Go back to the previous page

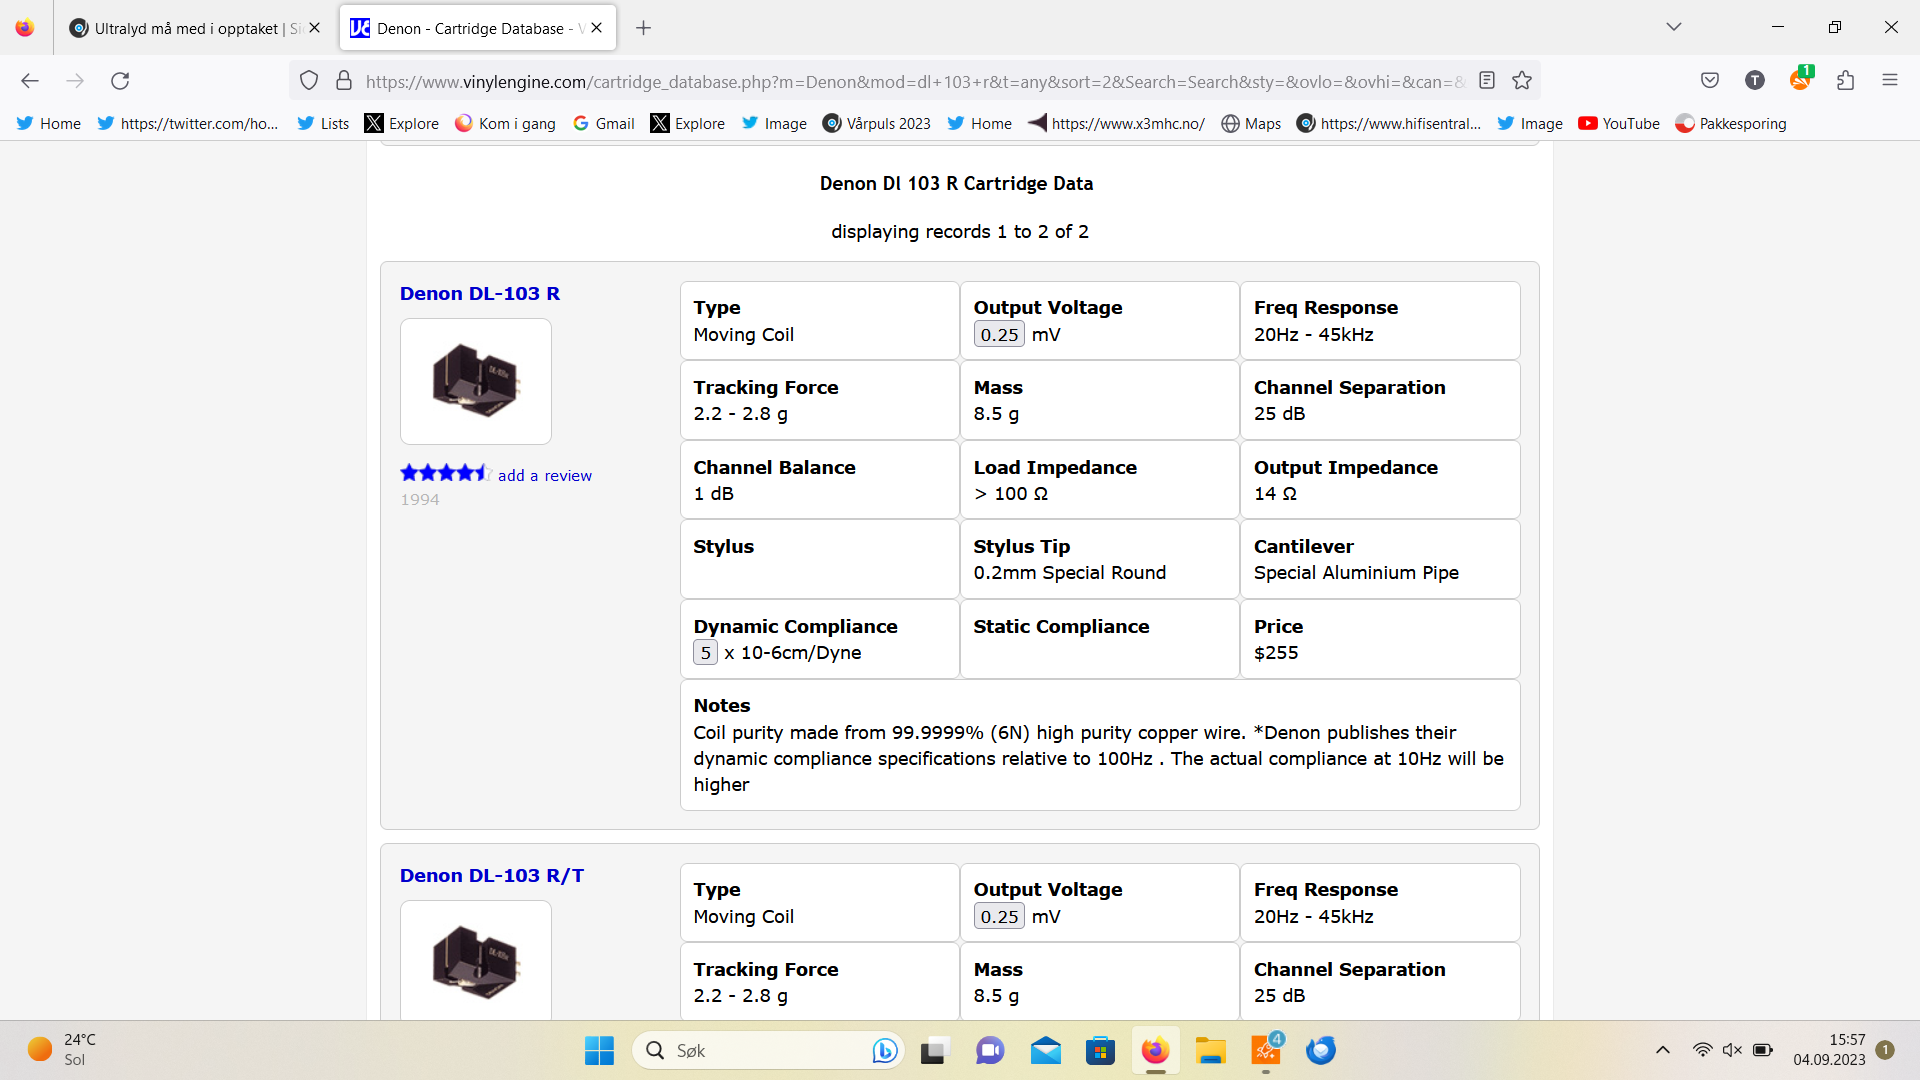tap(30, 81)
